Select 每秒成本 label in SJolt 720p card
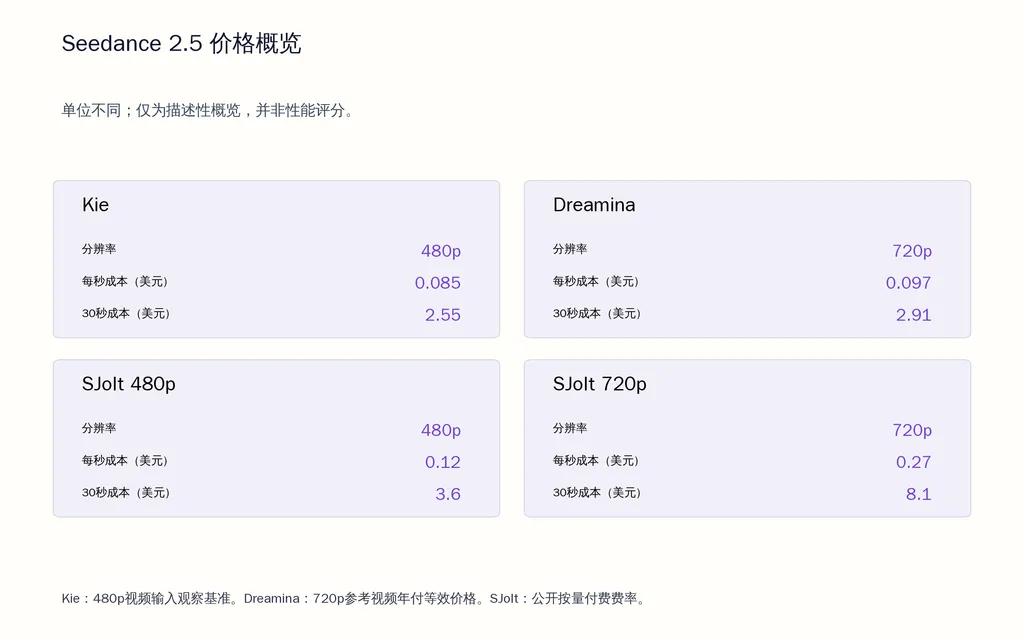 (x=596, y=460)
